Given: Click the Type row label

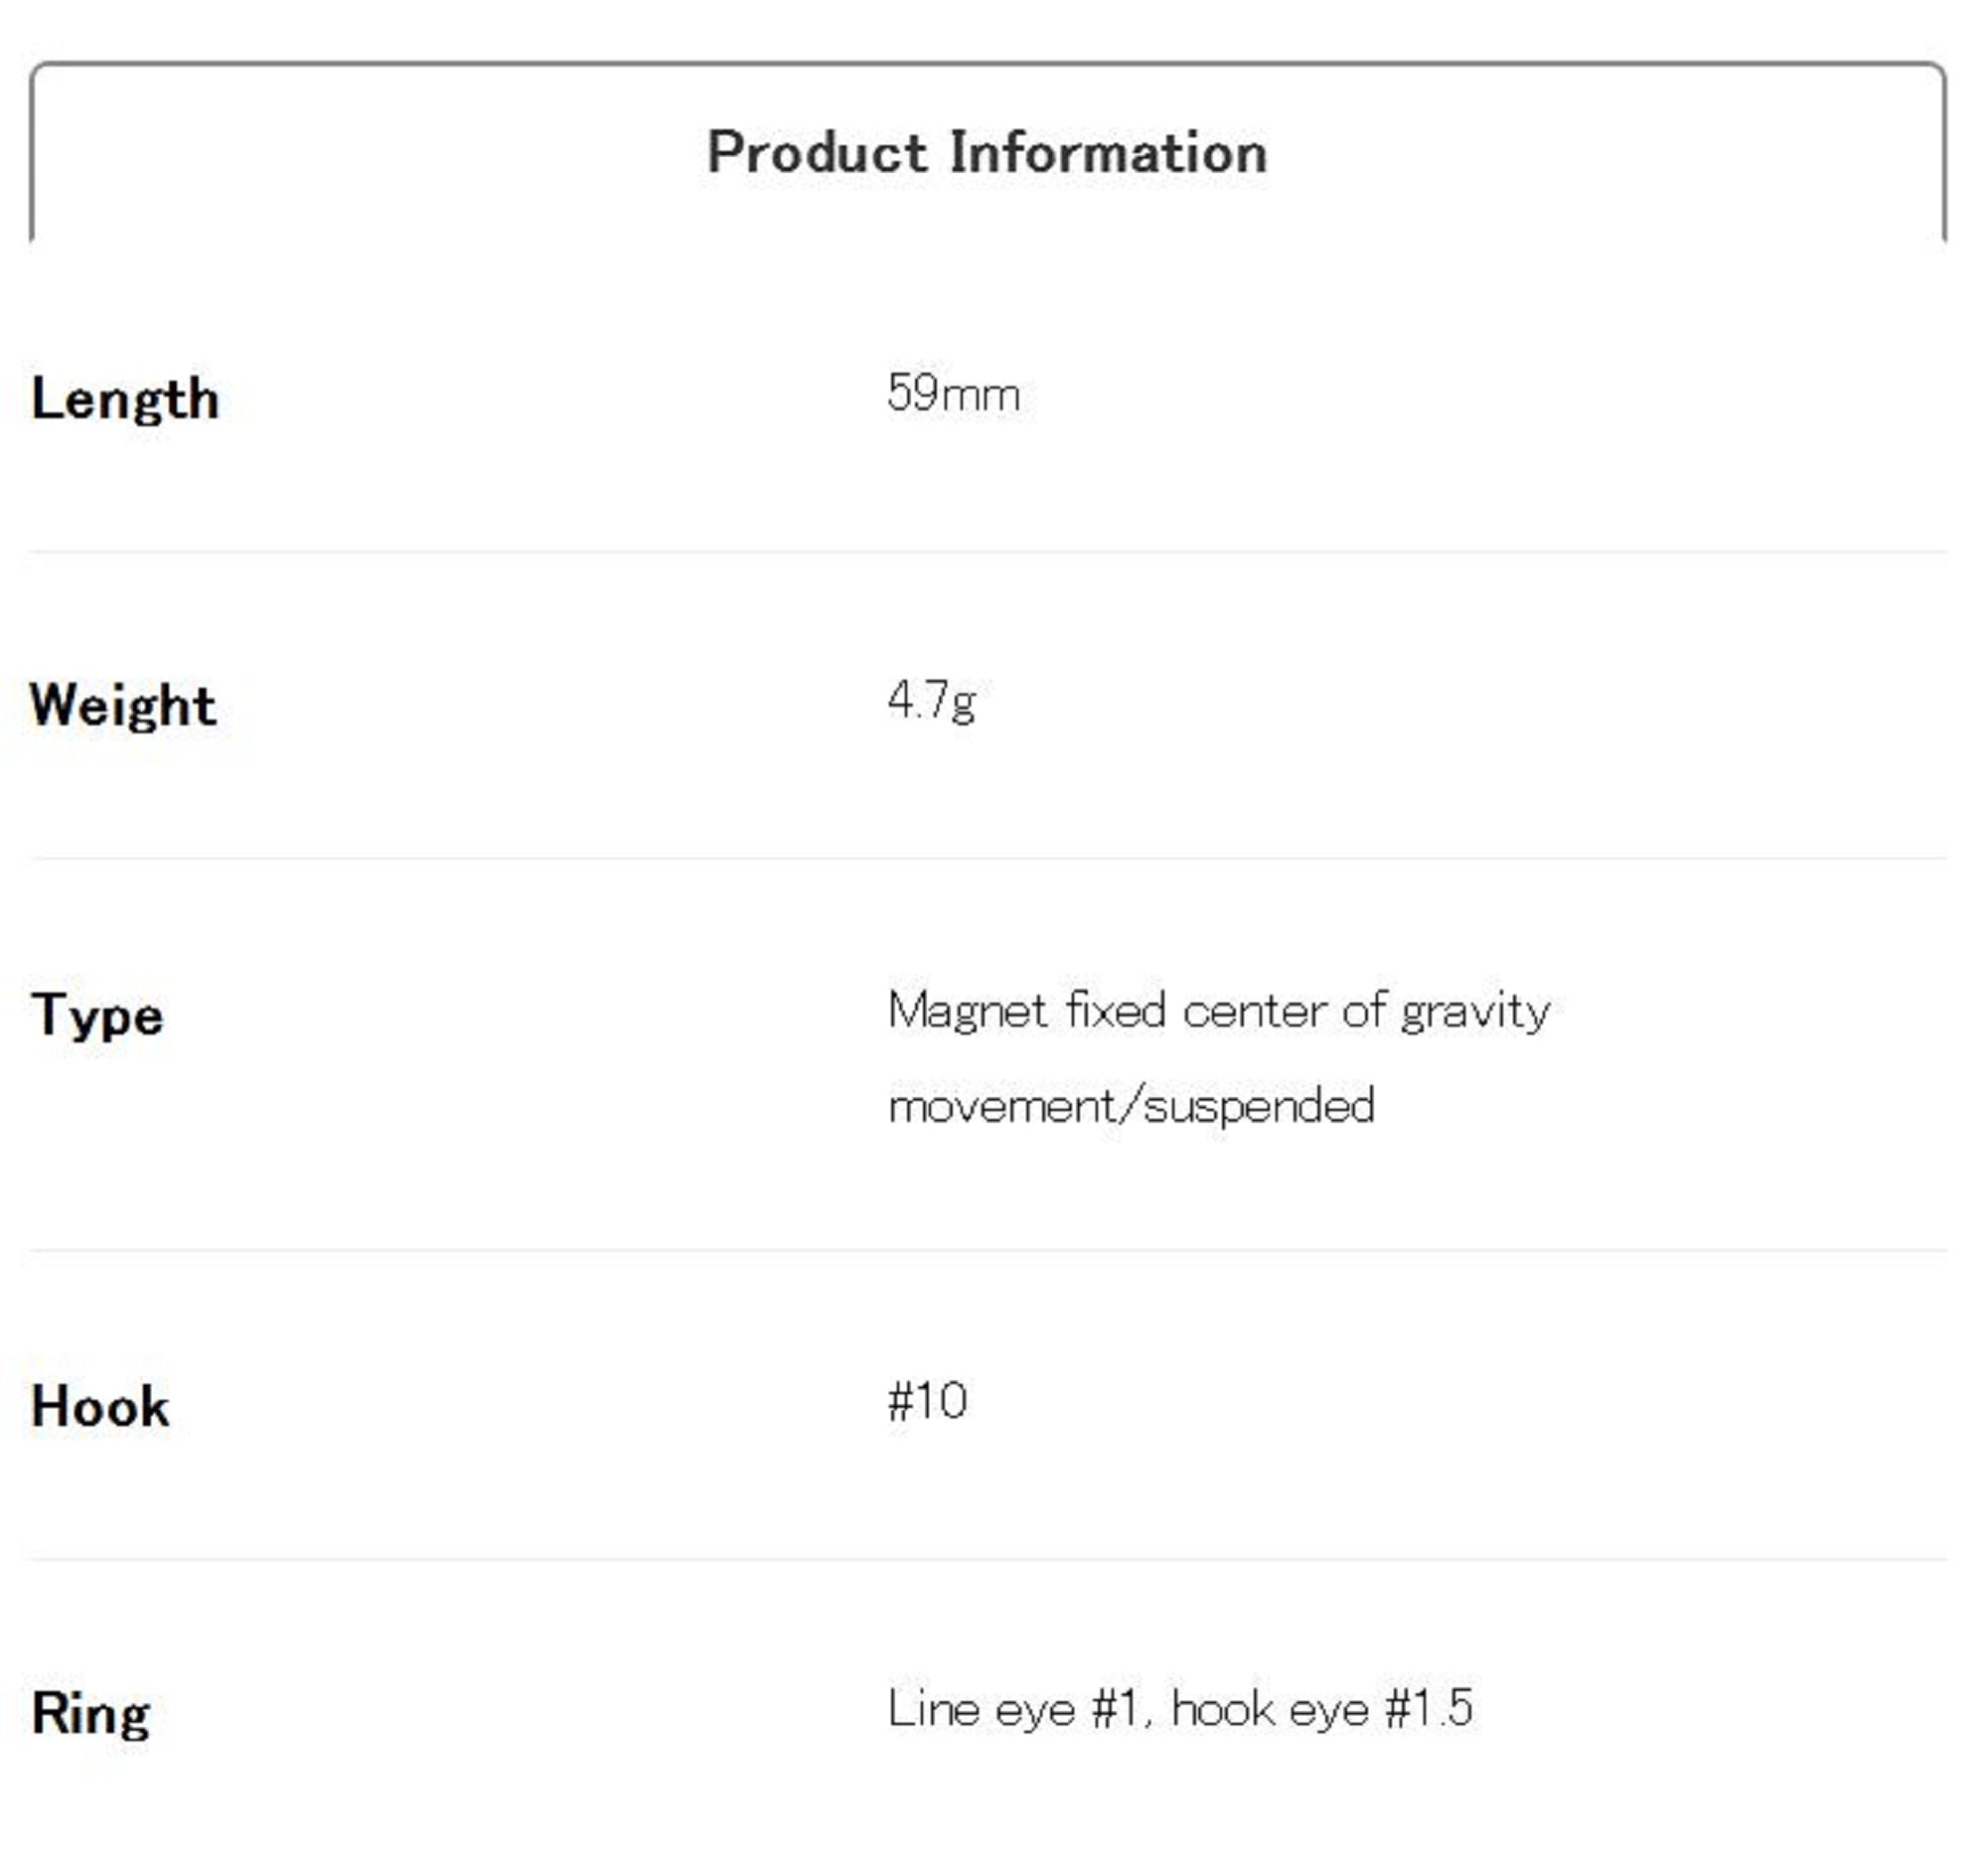Looking at the screenshot, I should click(97, 1015).
